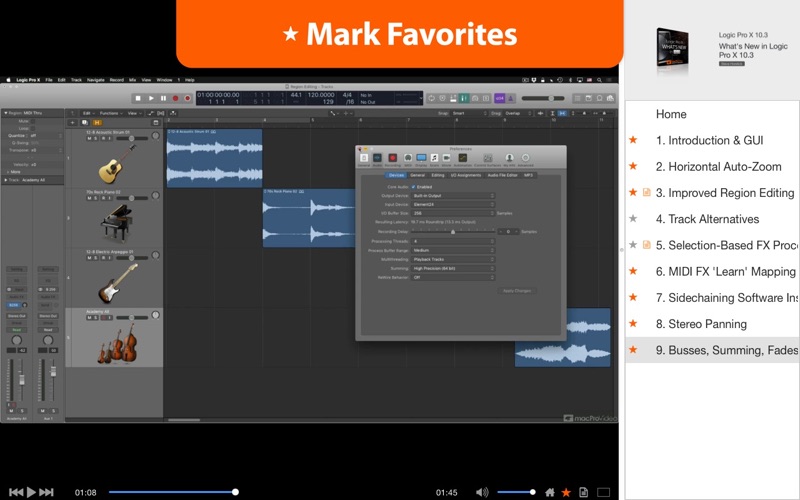Toggle favorite star for Horizontal Auto-Zoom
The image size is (800, 500).
point(633,166)
